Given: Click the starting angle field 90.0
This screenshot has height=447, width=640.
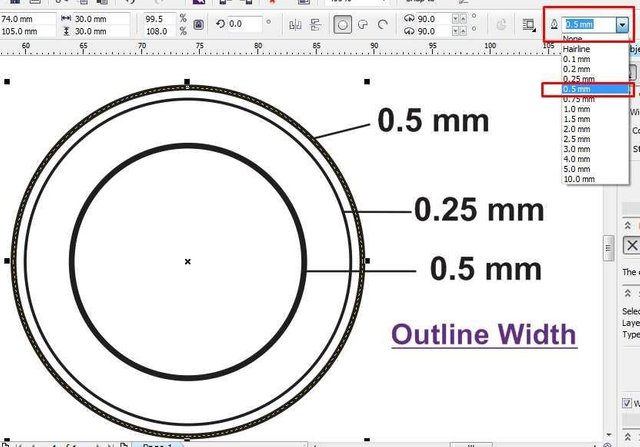Looking at the screenshot, I should (433, 19).
